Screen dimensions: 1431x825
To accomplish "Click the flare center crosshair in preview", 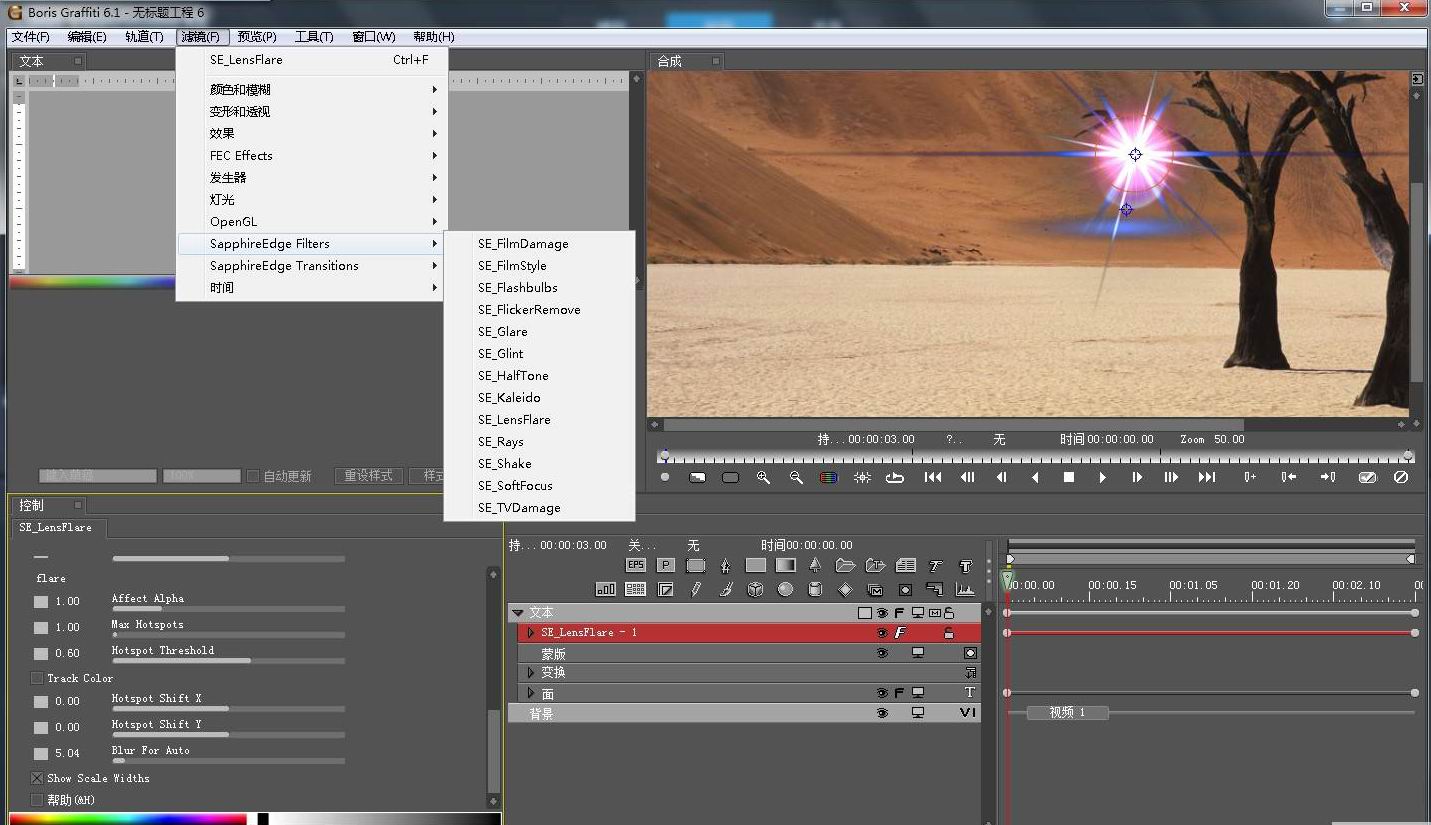I will tap(1135, 154).
